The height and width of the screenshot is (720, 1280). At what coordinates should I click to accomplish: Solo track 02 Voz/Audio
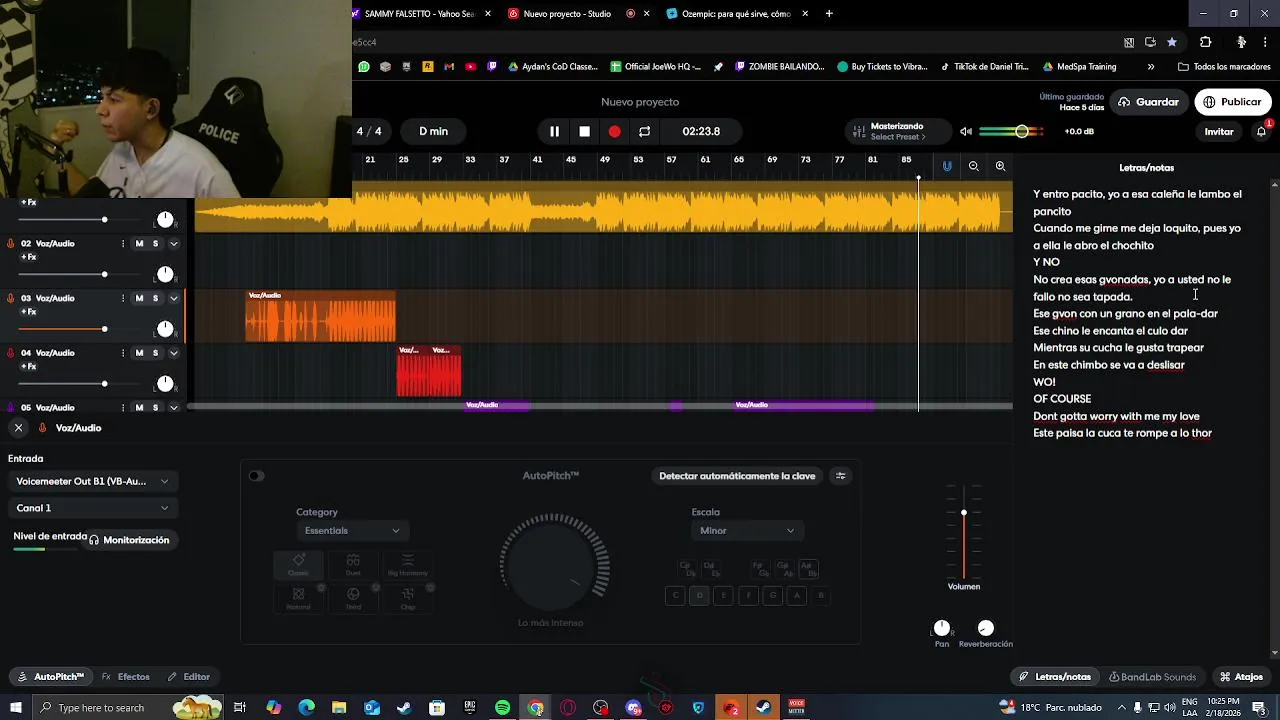click(x=155, y=243)
